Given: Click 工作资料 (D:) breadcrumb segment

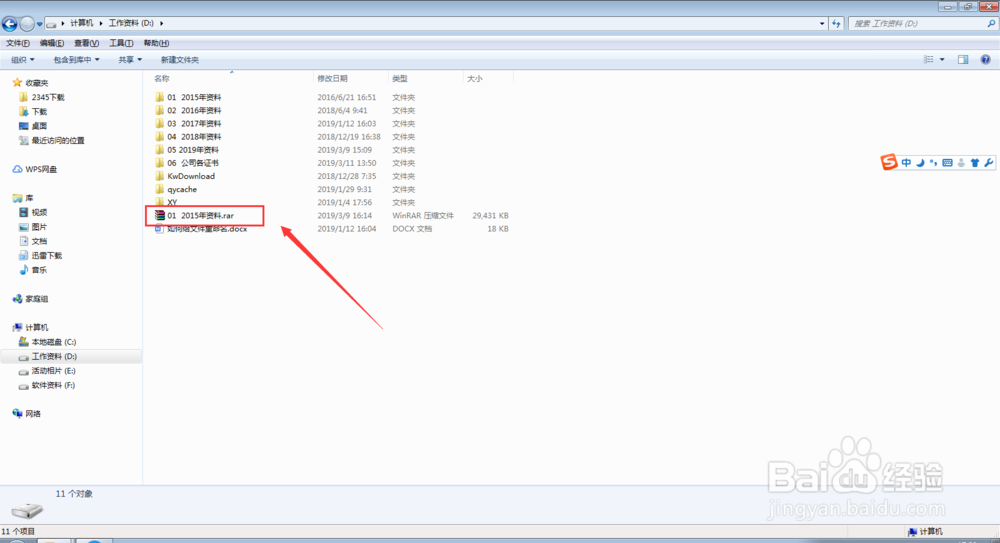Looking at the screenshot, I should click(x=131, y=23).
